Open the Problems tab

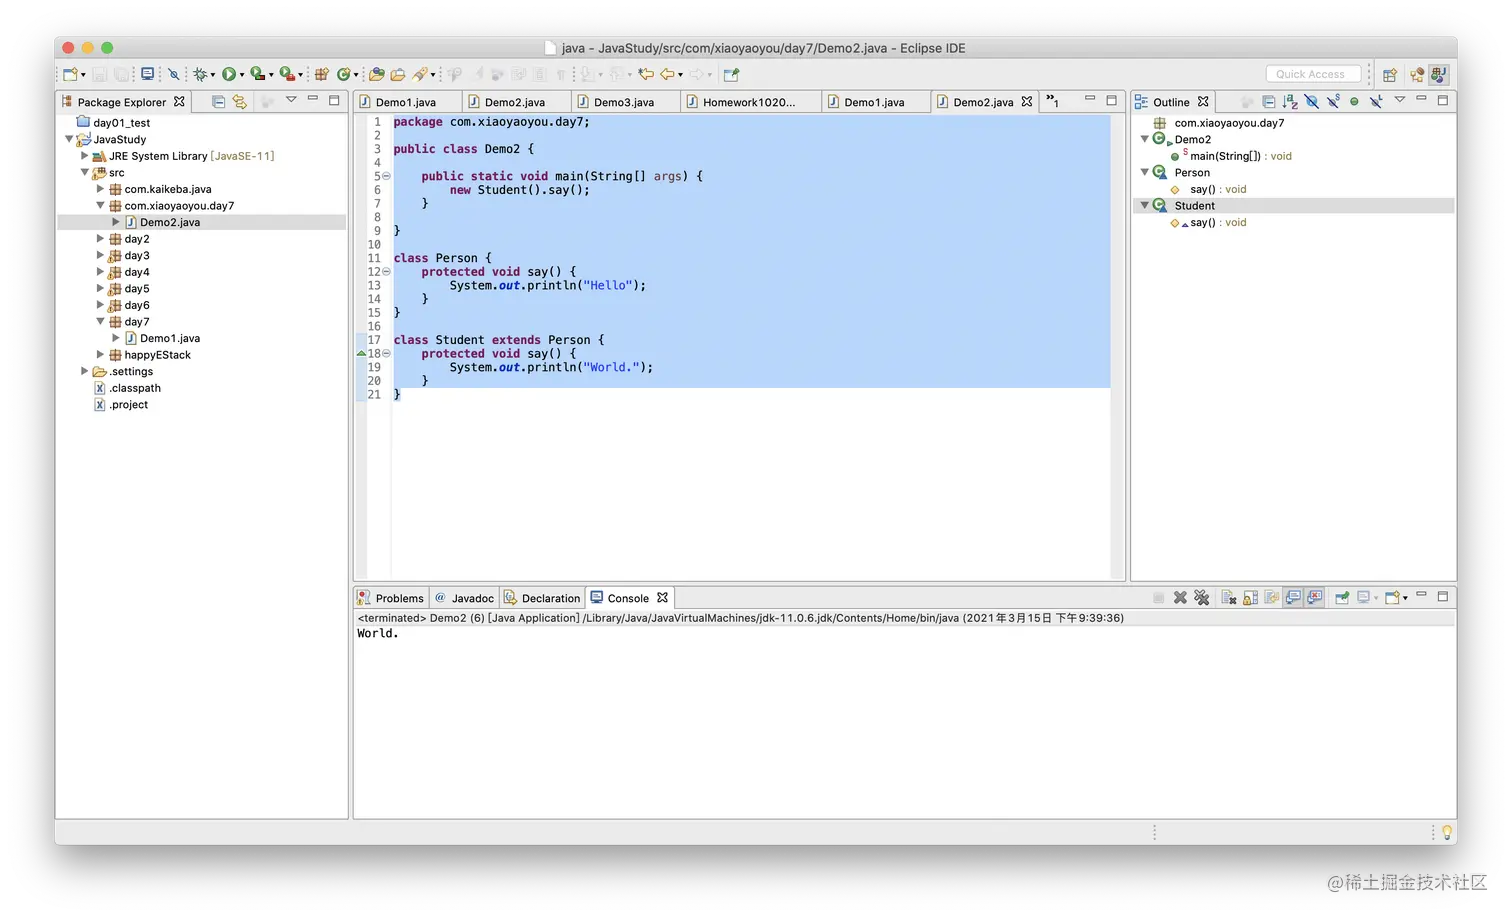[391, 598]
